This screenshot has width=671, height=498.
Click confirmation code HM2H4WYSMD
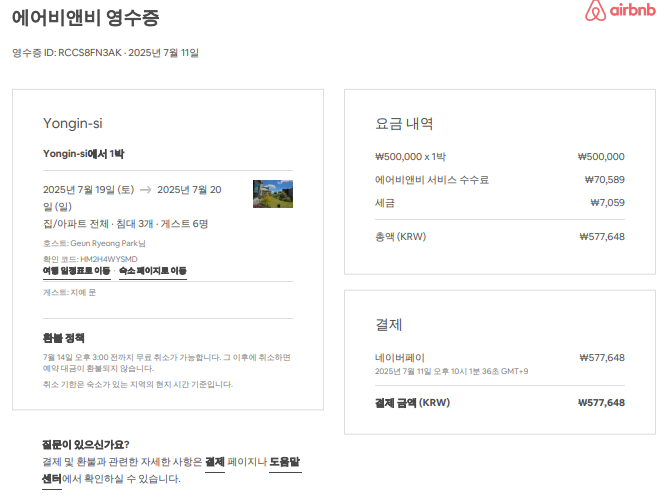[x=109, y=259]
